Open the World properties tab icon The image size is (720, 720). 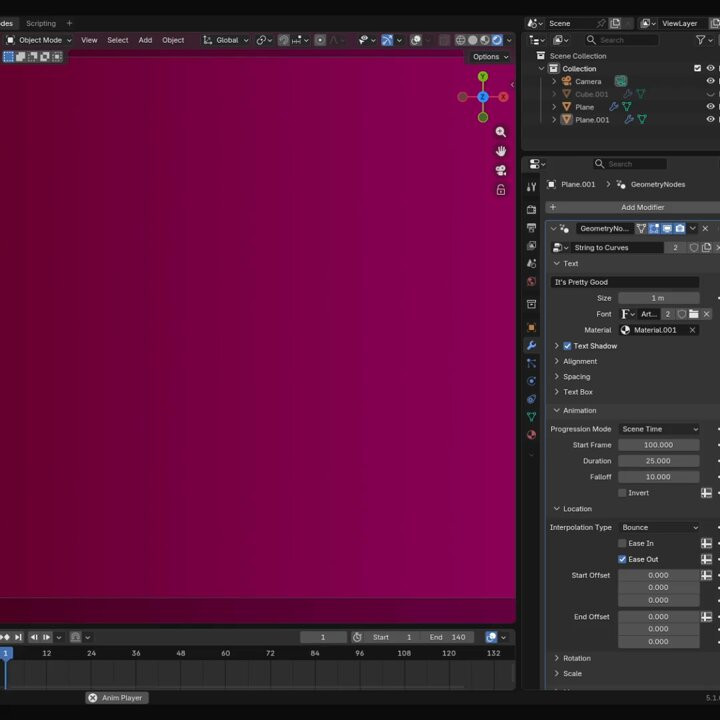tap(531, 282)
